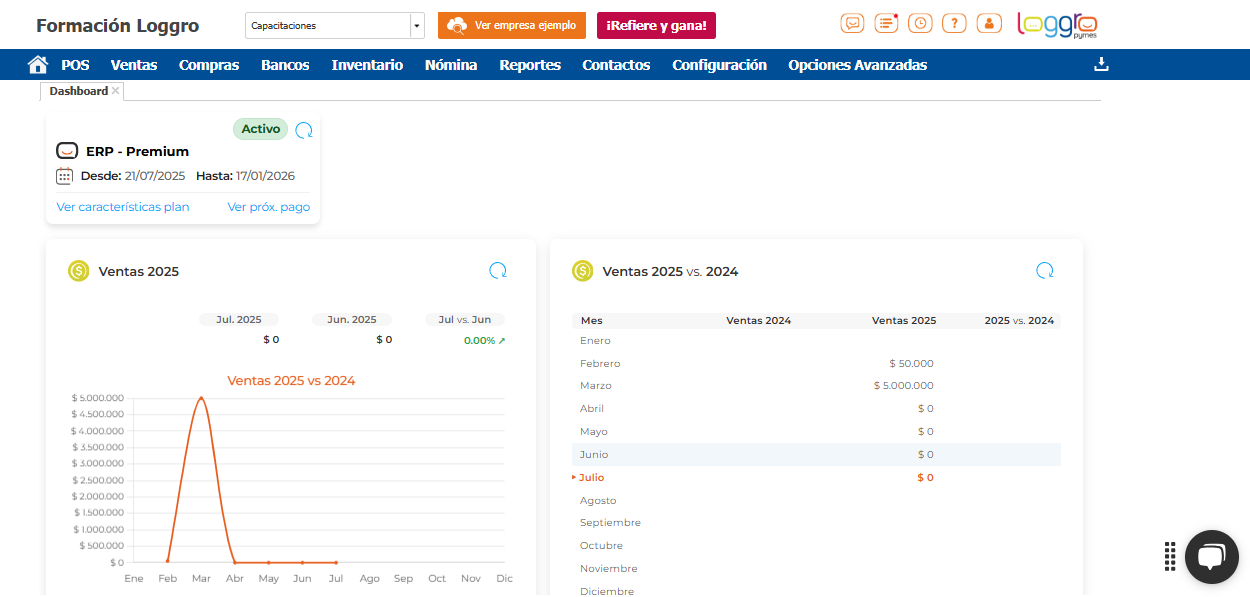Viewport: 1250px width, 597px height.
Task: Click the Ver empresa ejemplo button
Action: (512, 25)
